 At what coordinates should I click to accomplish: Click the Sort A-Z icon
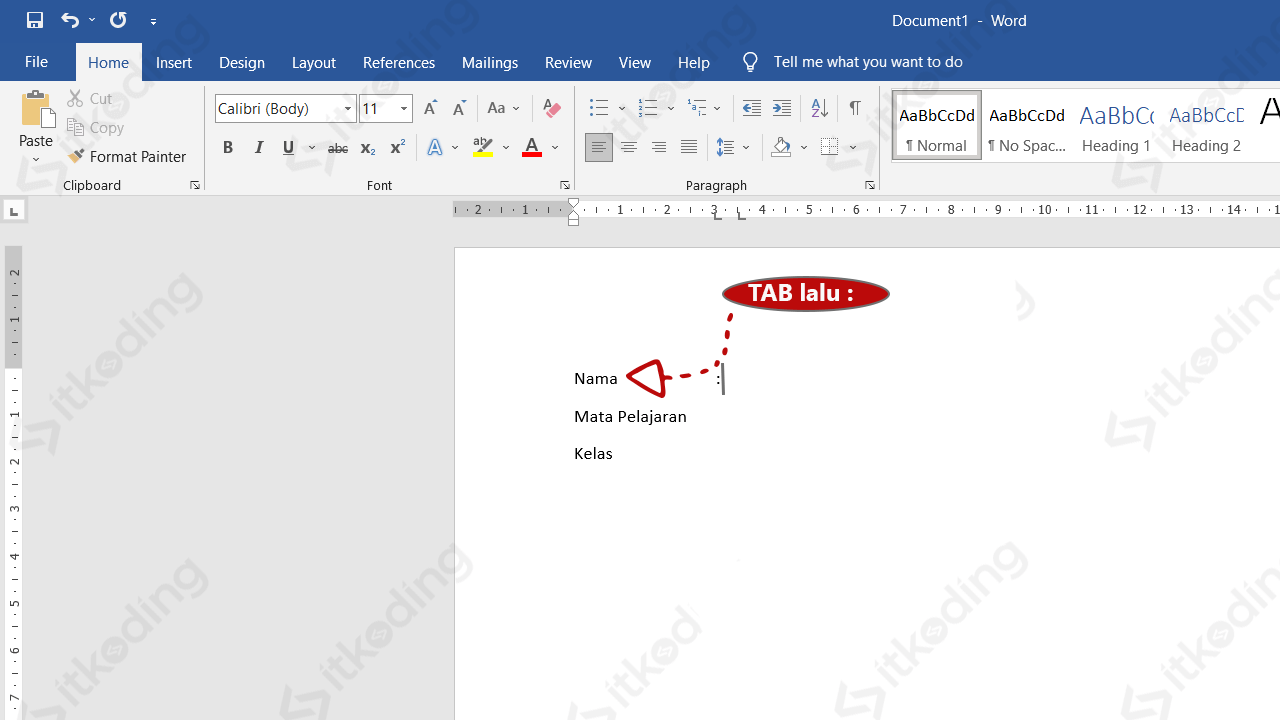point(819,108)
